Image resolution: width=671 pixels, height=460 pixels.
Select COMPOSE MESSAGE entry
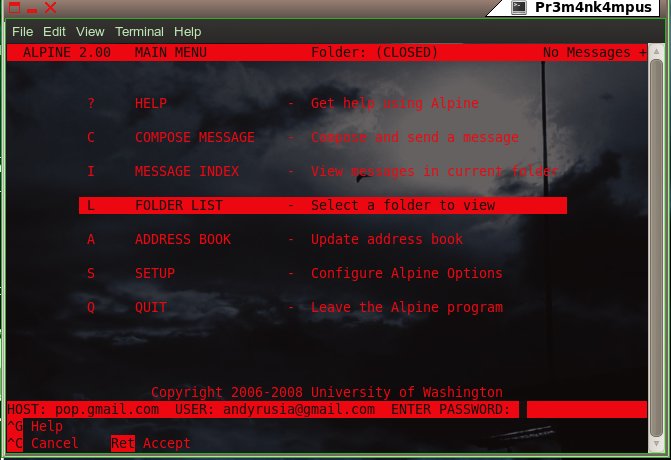[x=195, y=137]
